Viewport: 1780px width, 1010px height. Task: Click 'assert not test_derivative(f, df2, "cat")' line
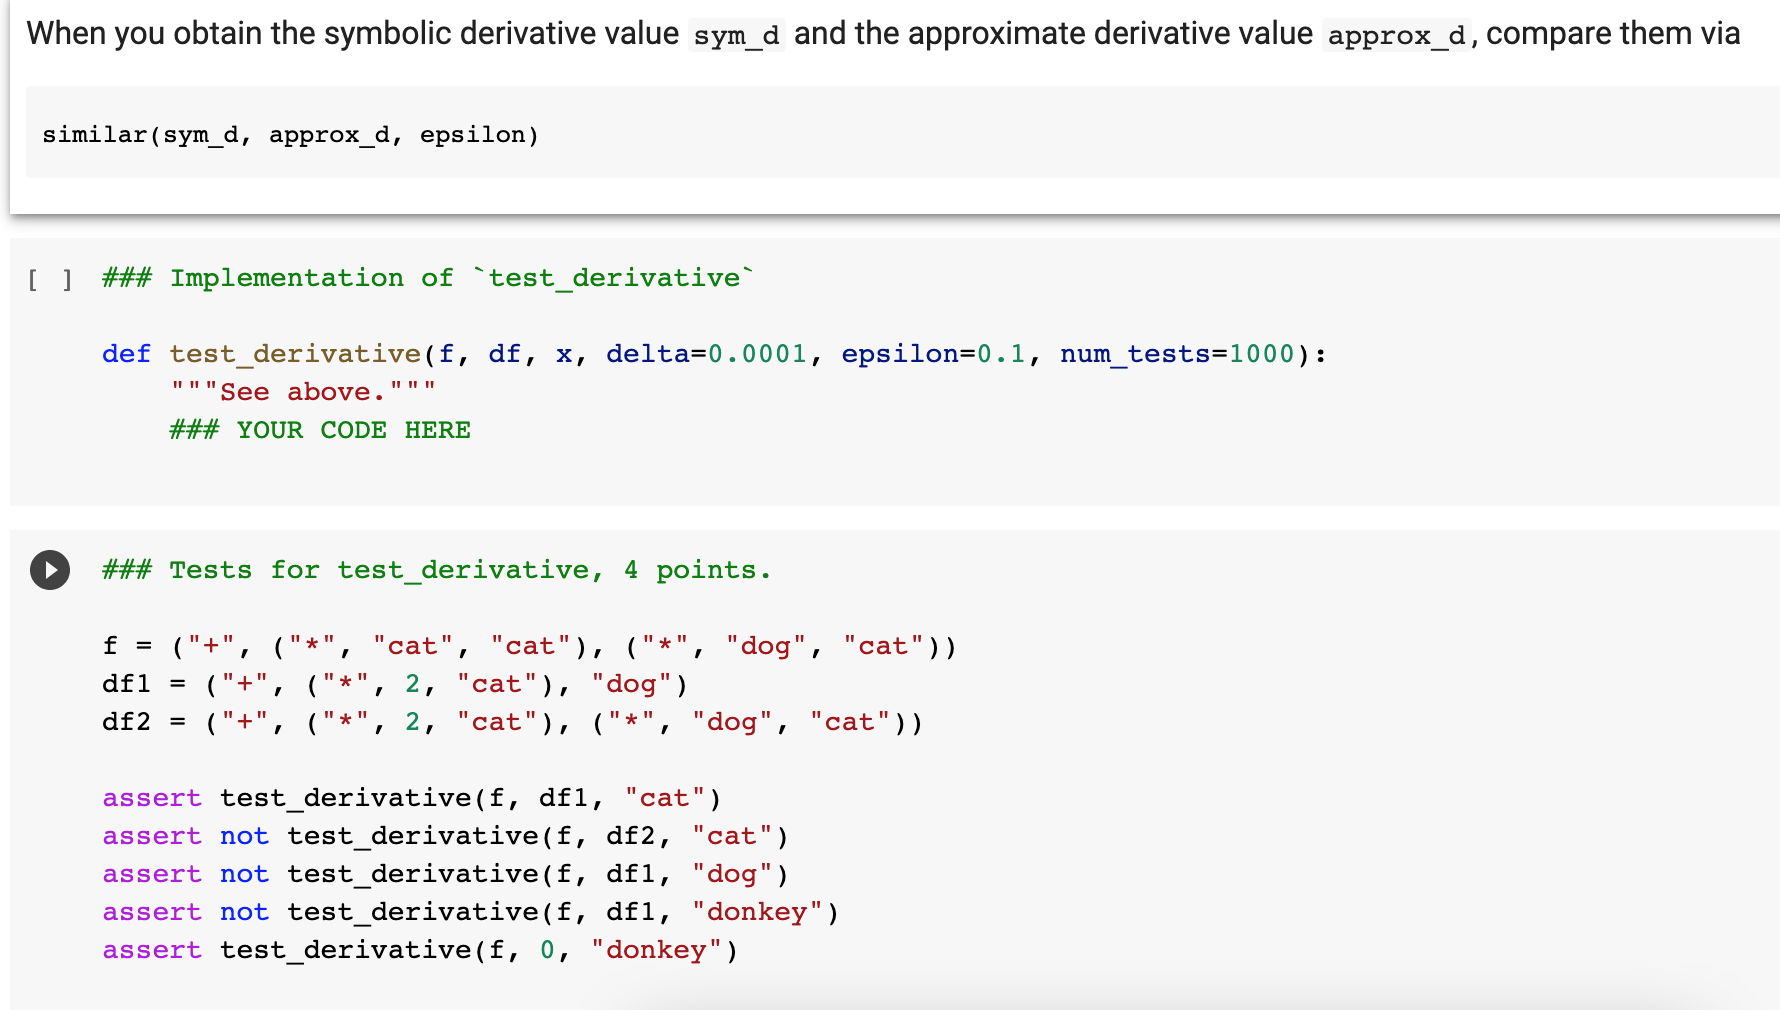tap(445, 836)
